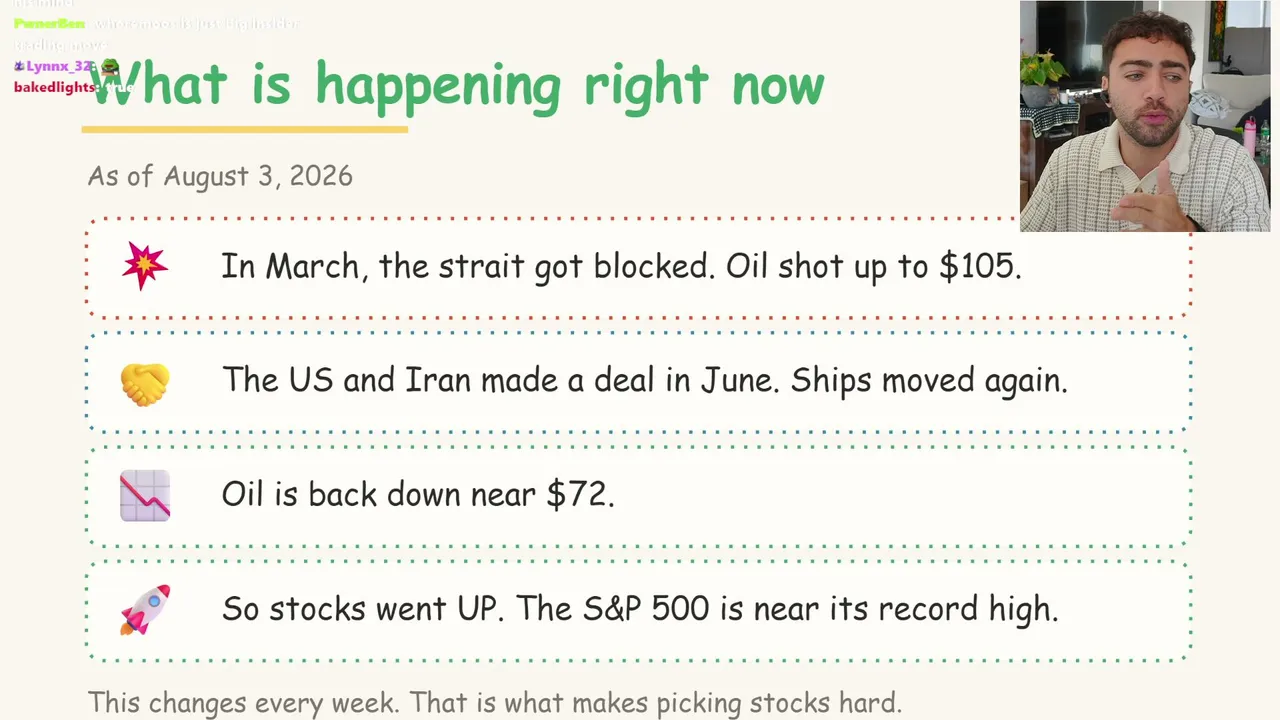Click the green chat username at top

[49, 23]
